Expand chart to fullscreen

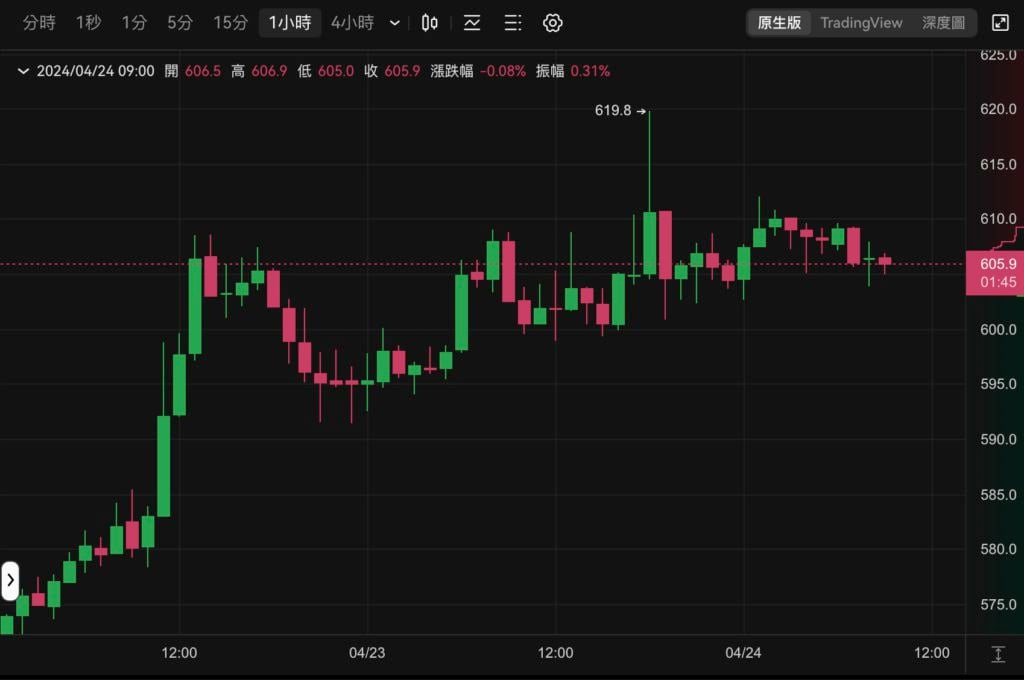click(1000, 23)
